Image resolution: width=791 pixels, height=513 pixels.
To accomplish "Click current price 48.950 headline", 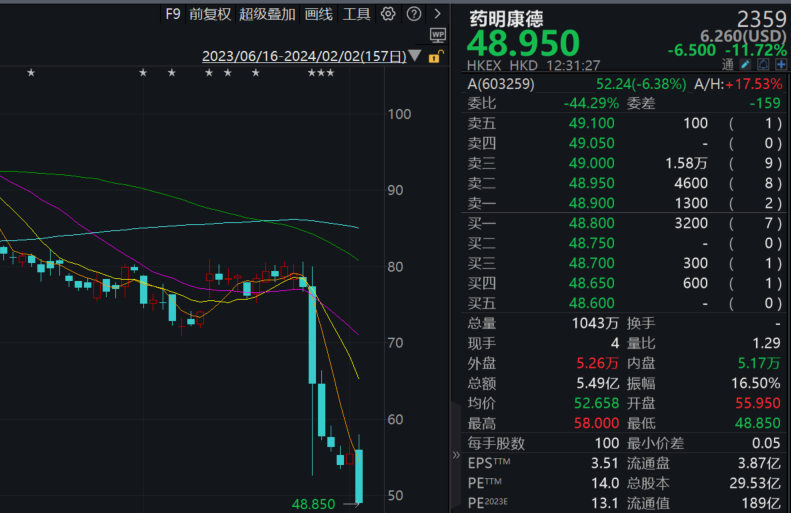I will point(523,43).
